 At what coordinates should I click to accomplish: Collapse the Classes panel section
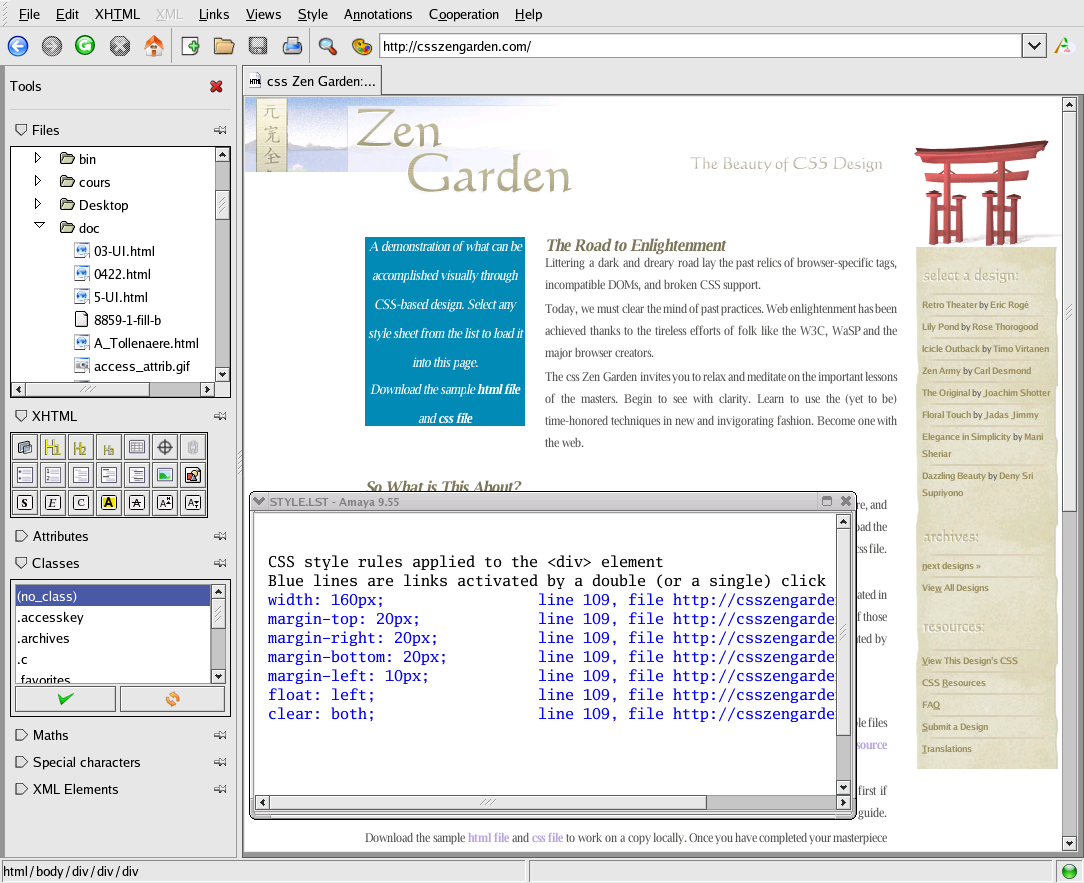click(x=21, y=563)
